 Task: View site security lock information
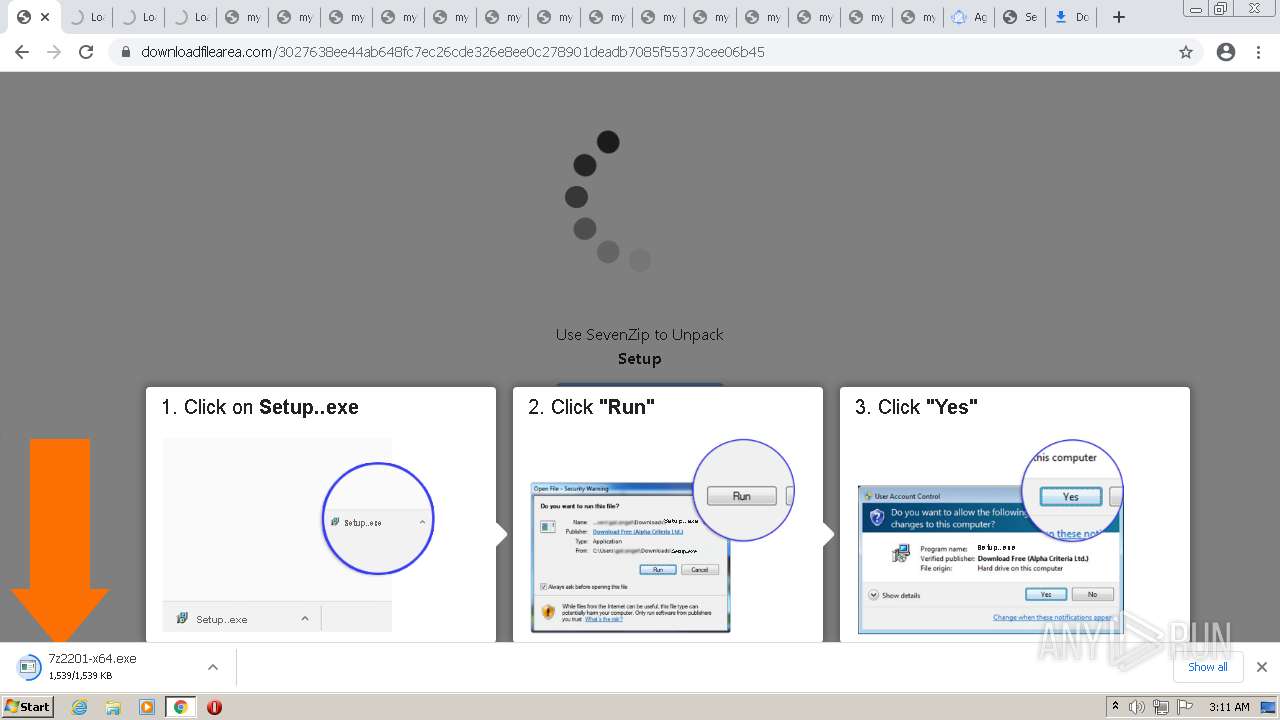click(x=126, y=52)
